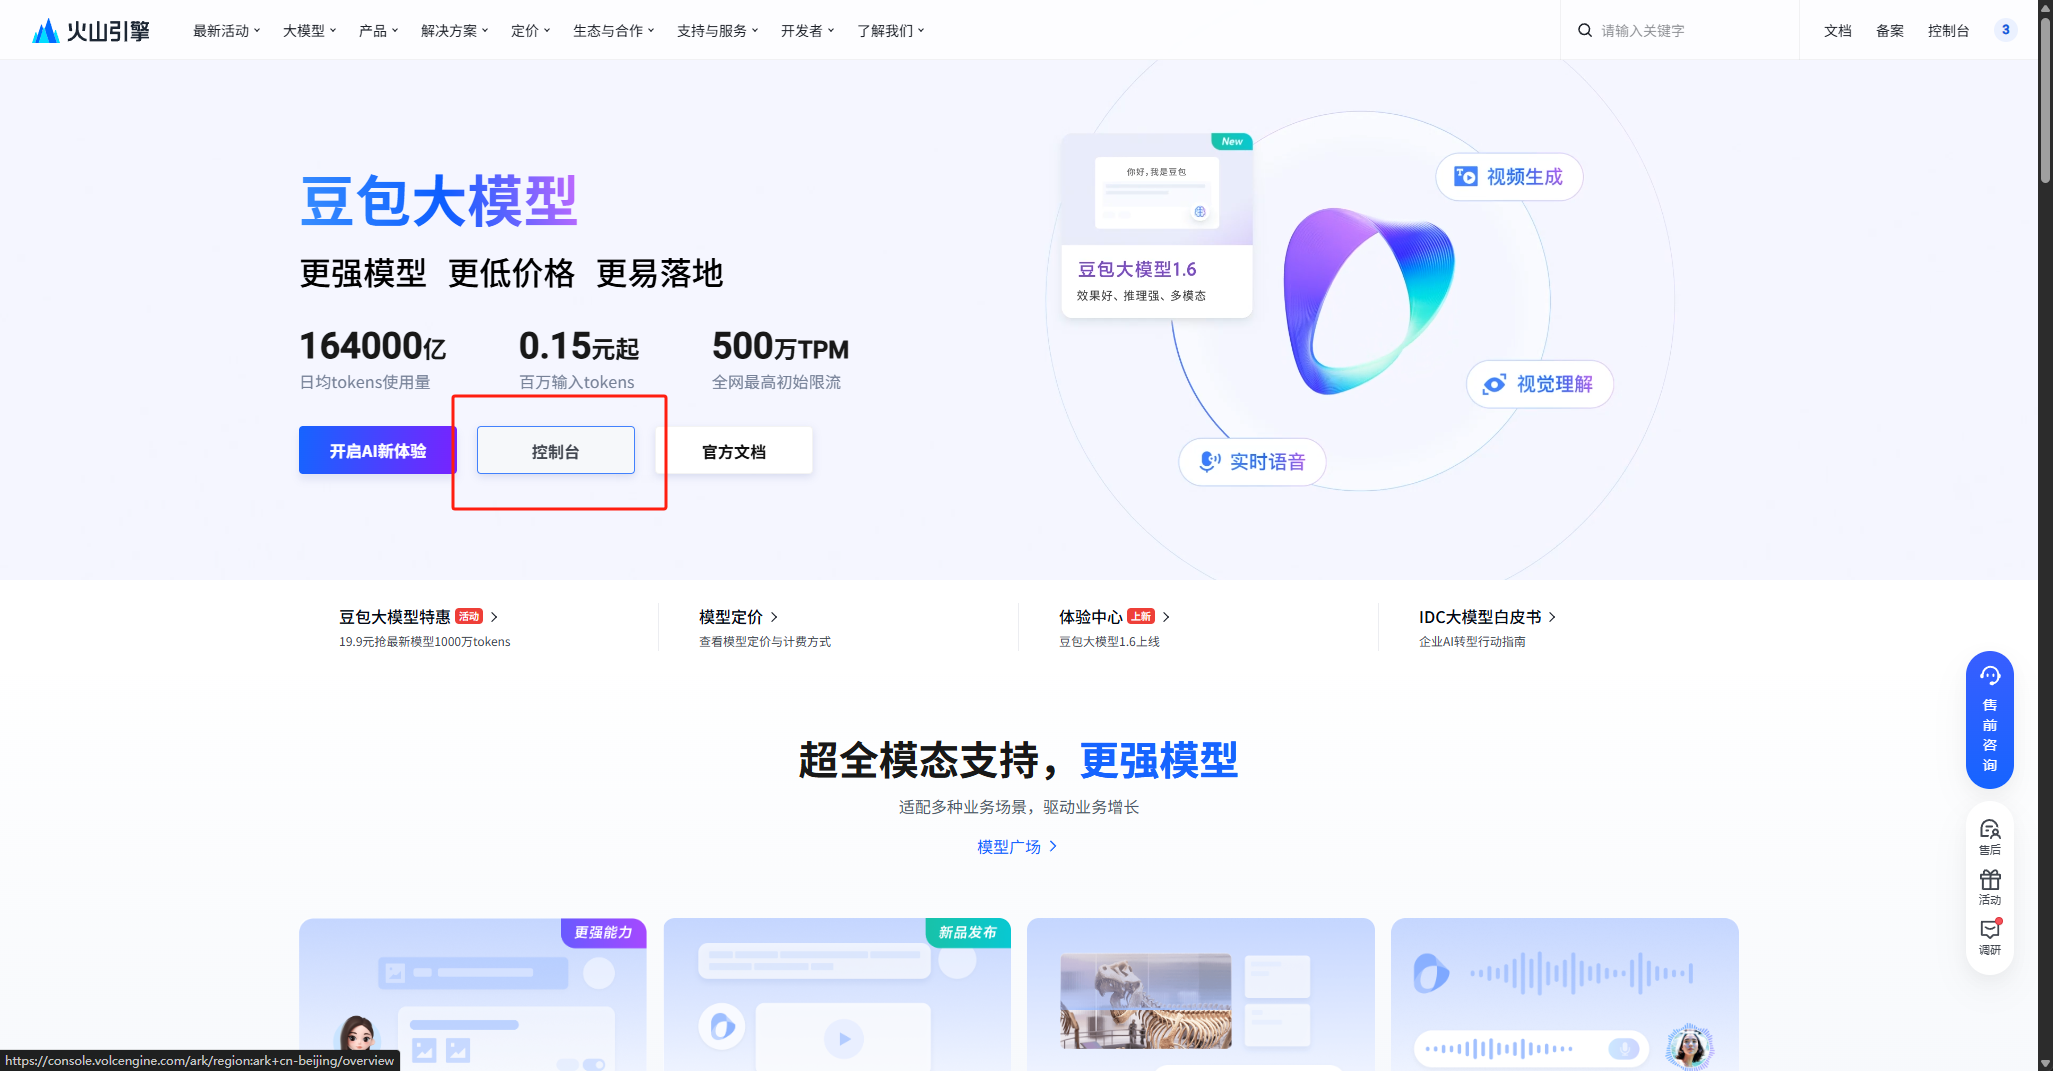2053x1071 pixels.
Task: Click the 官方文档 button
Action: pos(734,451)
